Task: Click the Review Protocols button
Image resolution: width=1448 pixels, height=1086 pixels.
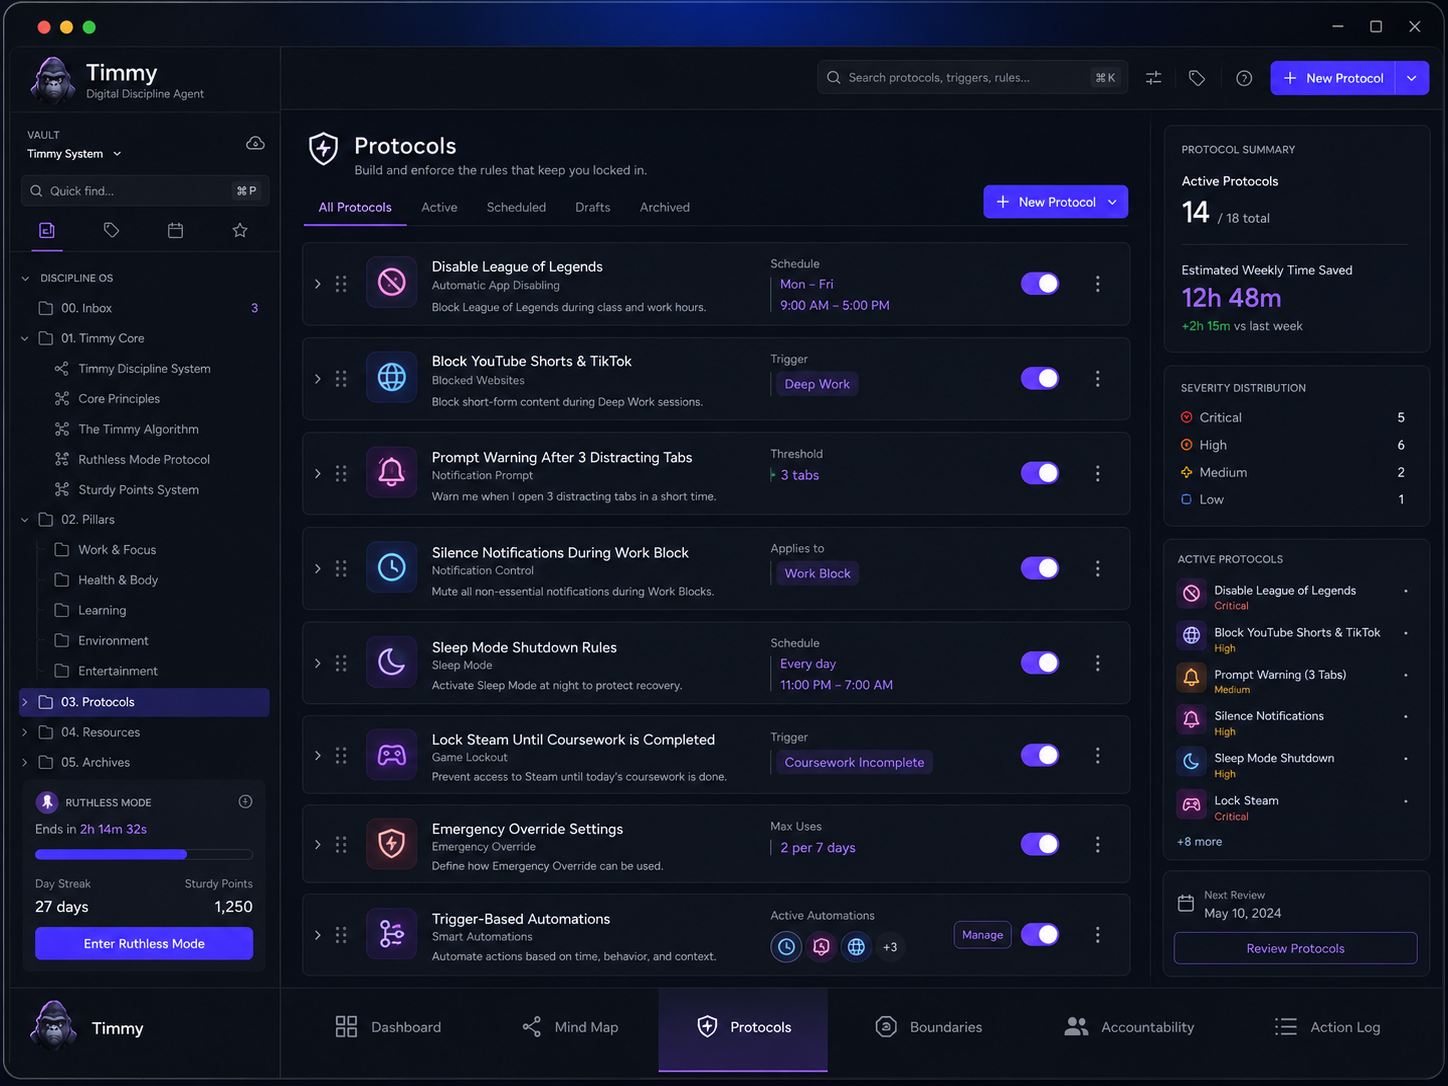Action: pyautogui.click(x=1295, y=948)
